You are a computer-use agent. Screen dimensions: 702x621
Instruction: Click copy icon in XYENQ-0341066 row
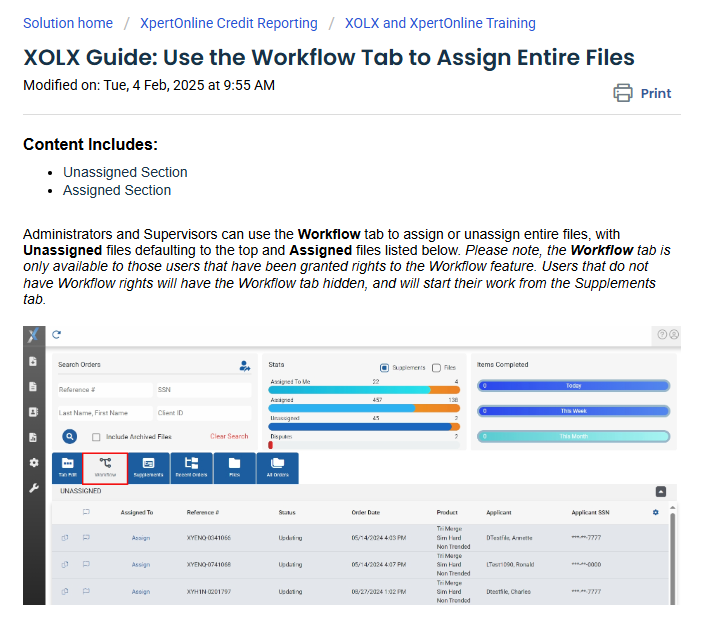point(65,538)
